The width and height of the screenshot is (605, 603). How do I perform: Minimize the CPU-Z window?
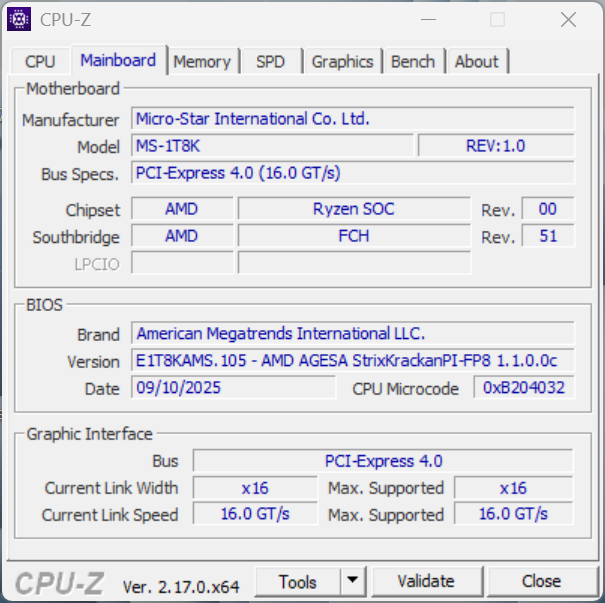[429, 19]
